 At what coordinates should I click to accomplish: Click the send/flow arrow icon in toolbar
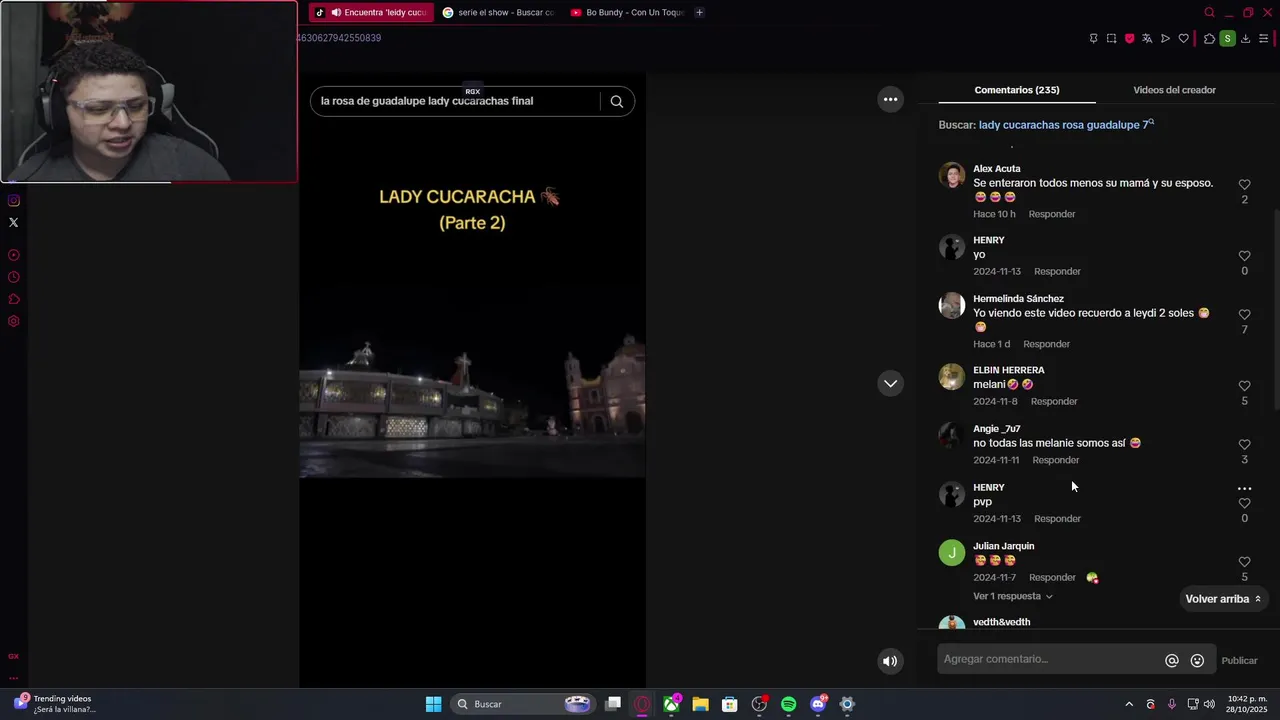click(x=1165, y=38)
